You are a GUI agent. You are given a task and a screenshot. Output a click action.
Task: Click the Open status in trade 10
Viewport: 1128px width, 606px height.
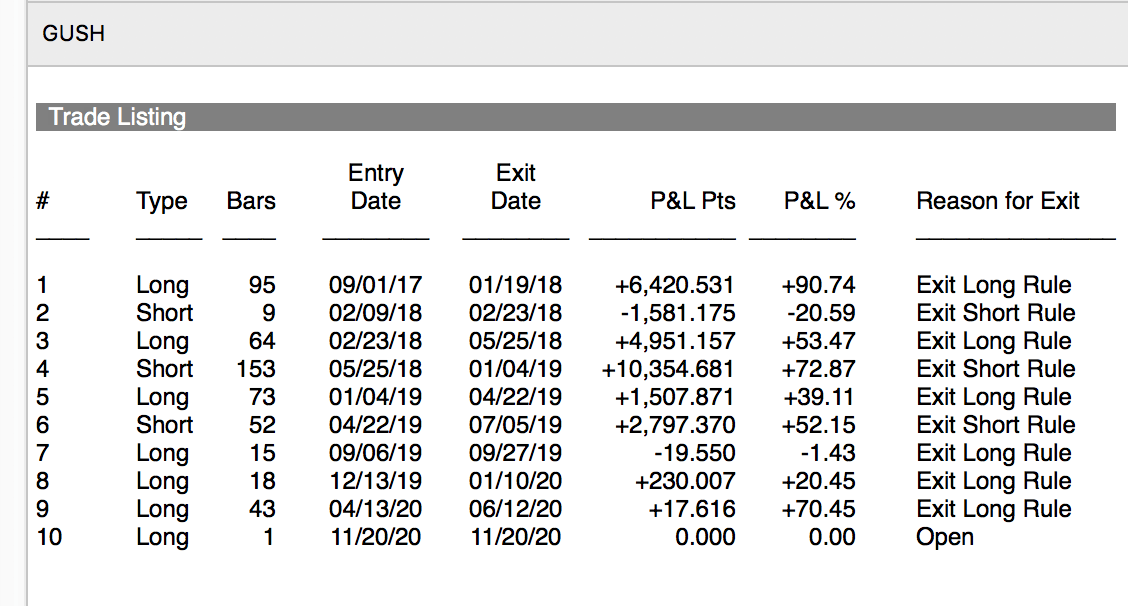(944, 537)
